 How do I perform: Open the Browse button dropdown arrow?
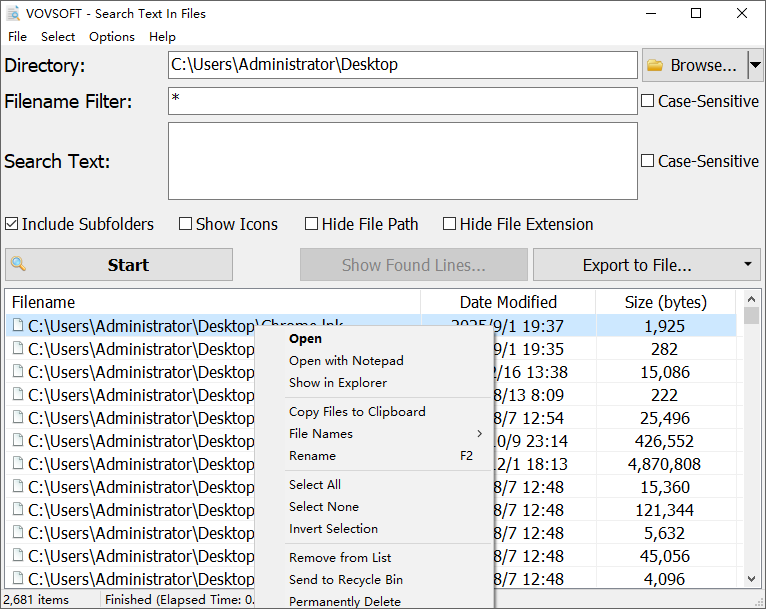(x=755, y=64)
